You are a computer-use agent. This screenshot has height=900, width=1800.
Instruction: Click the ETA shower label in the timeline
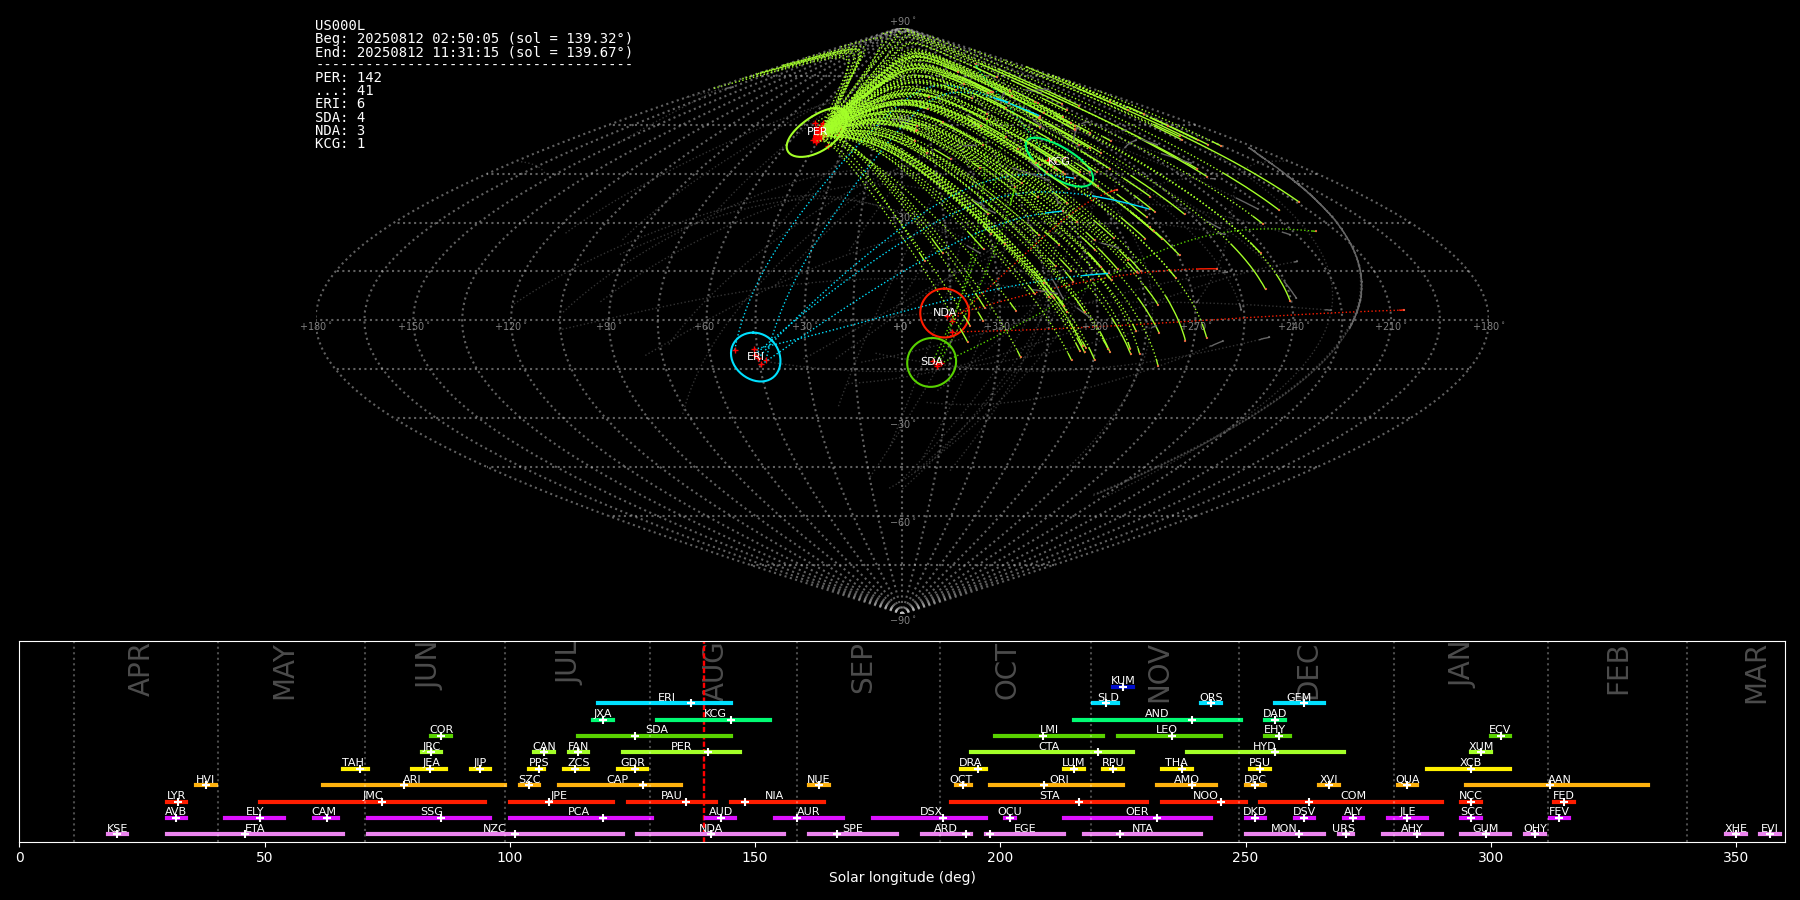click(x=255, y=829)
